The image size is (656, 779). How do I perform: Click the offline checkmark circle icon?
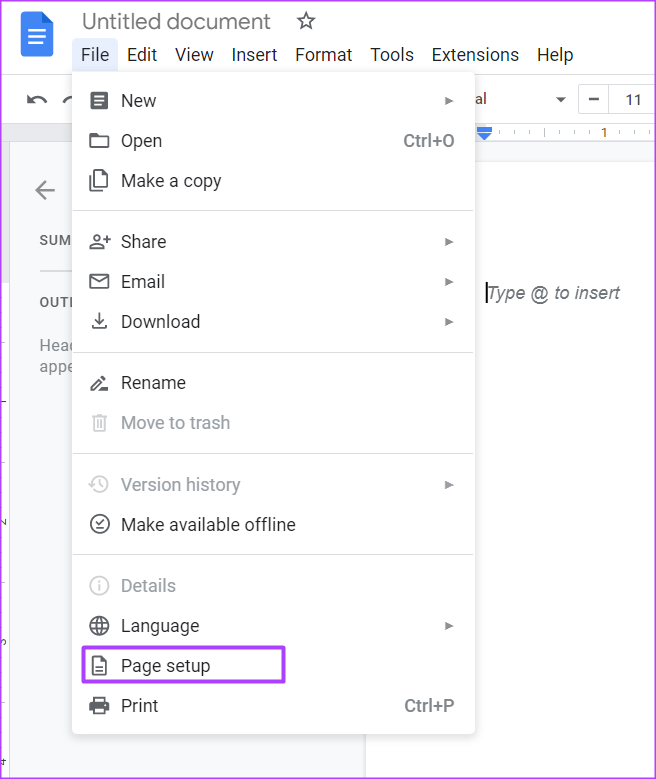click(99, 524)
